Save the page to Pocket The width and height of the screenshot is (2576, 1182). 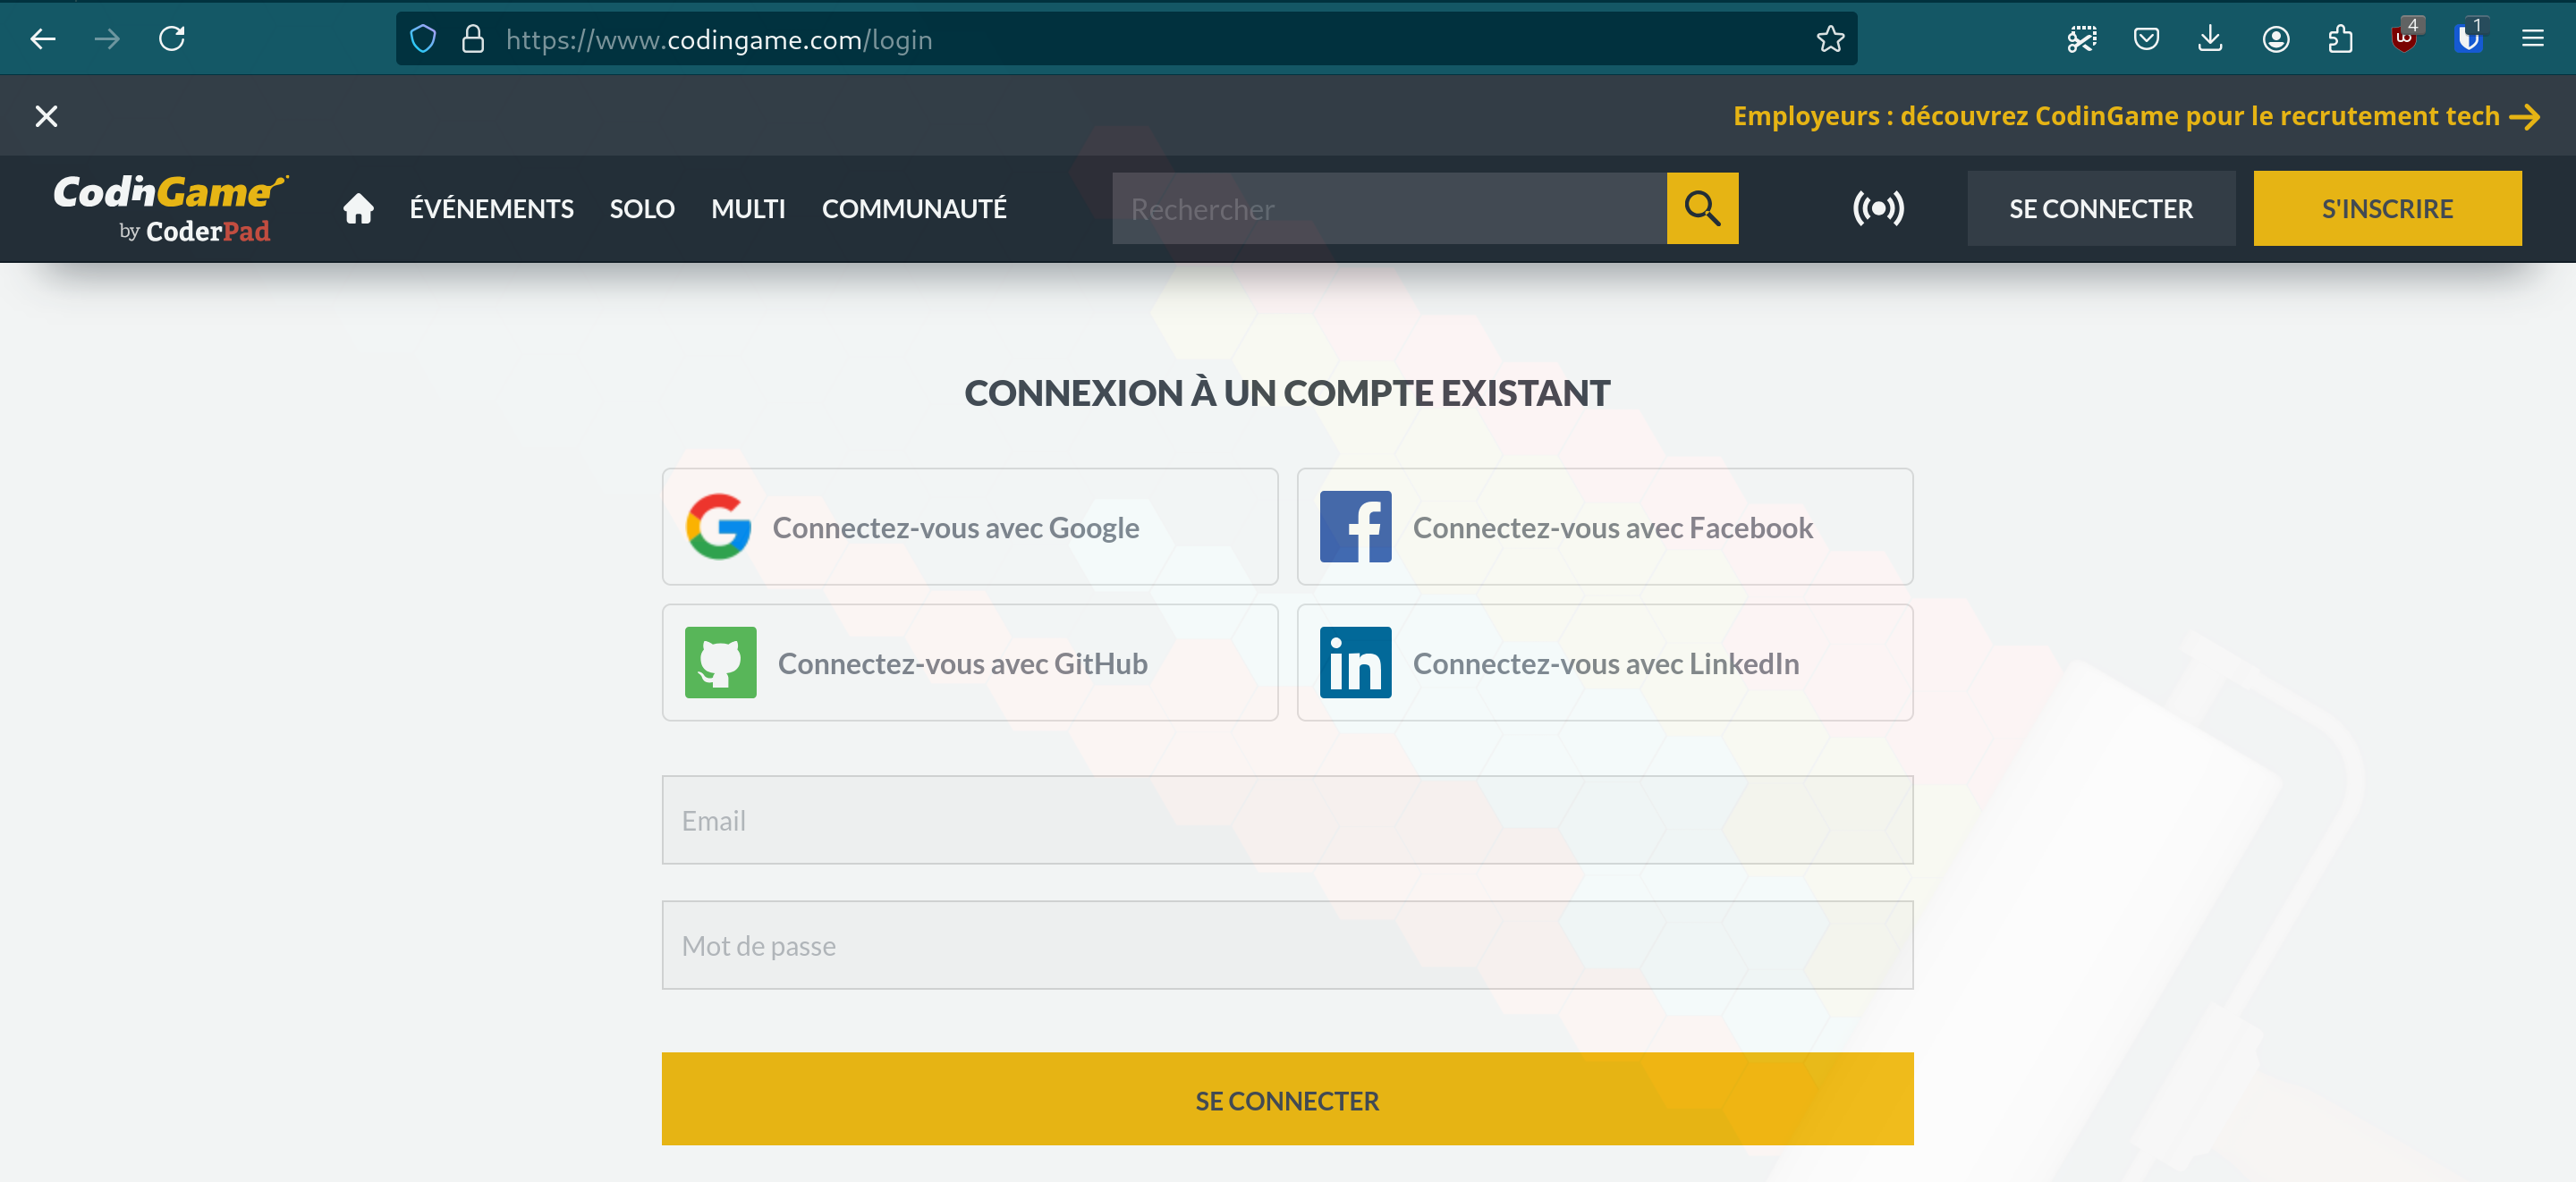(x=2146, y=39)
